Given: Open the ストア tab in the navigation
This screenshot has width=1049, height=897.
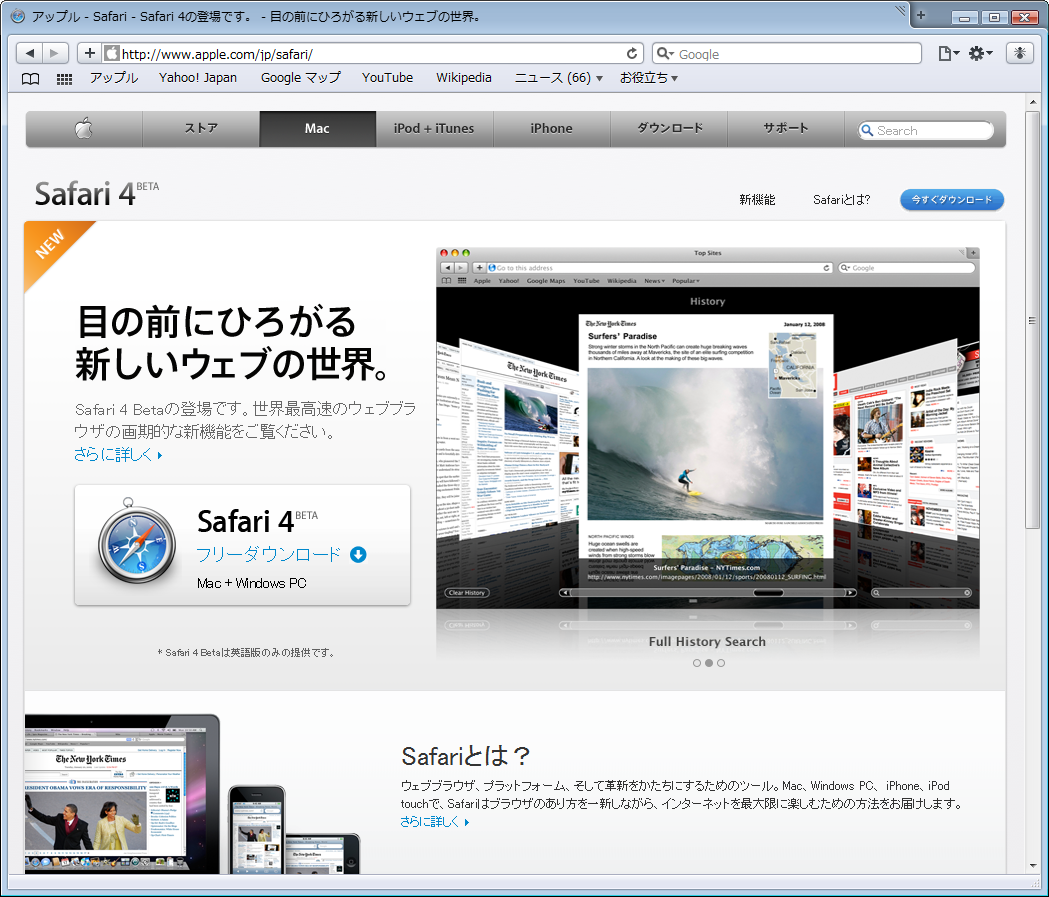Looking at the screenshot, I should 201,128.
